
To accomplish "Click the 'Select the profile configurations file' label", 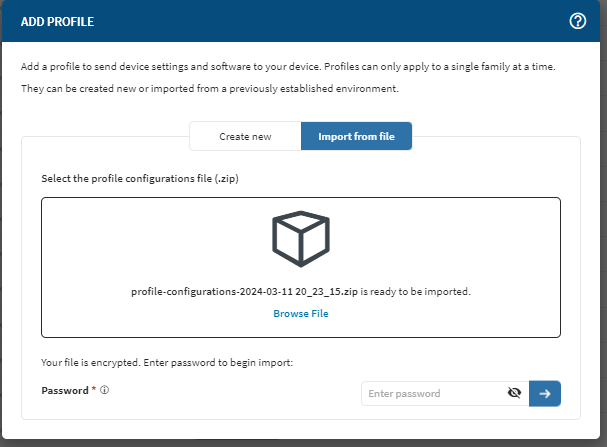I will [140, 178].
